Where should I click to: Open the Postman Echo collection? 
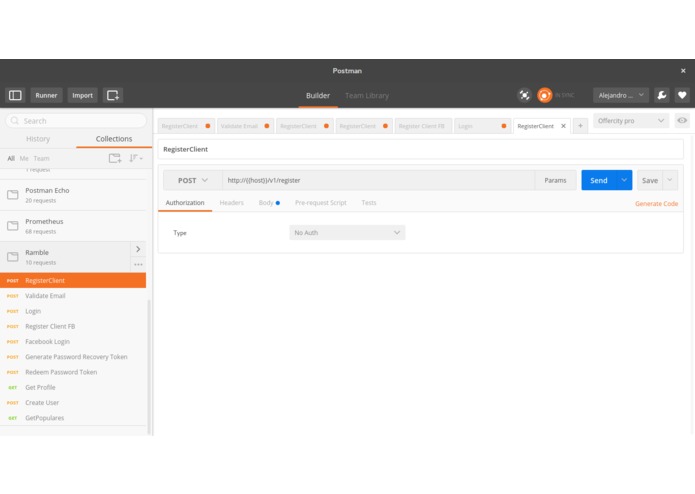click(73, 195)
